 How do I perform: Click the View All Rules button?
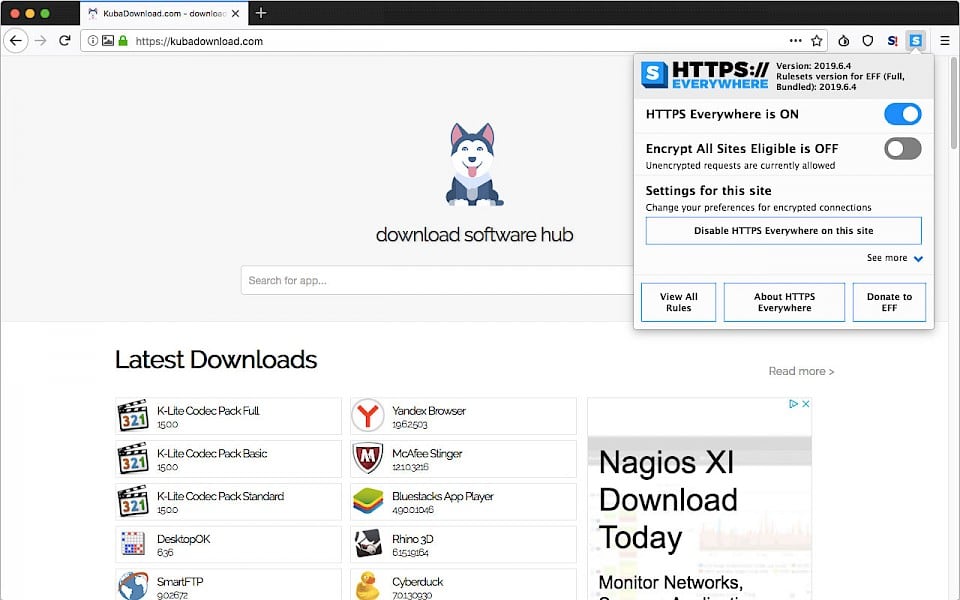click(678, 302)
